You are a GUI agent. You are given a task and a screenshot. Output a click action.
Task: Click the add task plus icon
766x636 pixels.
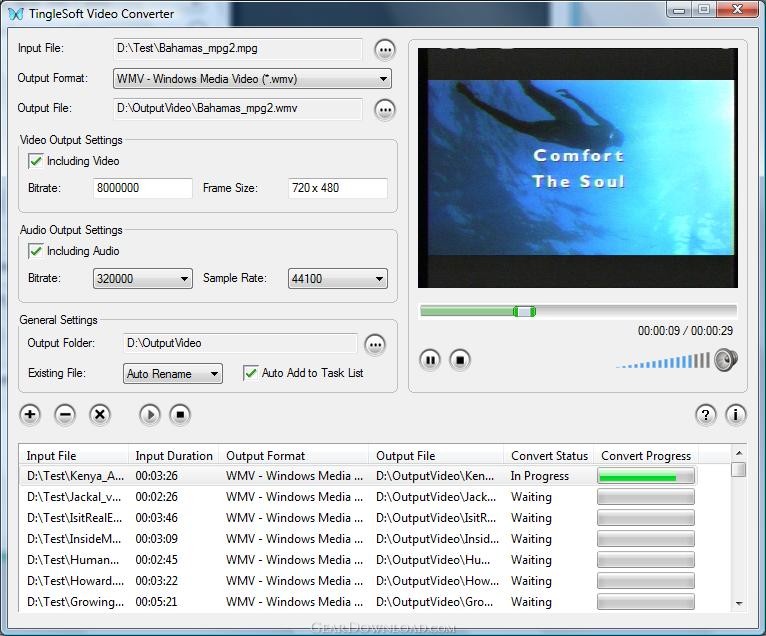pos(30,415)
